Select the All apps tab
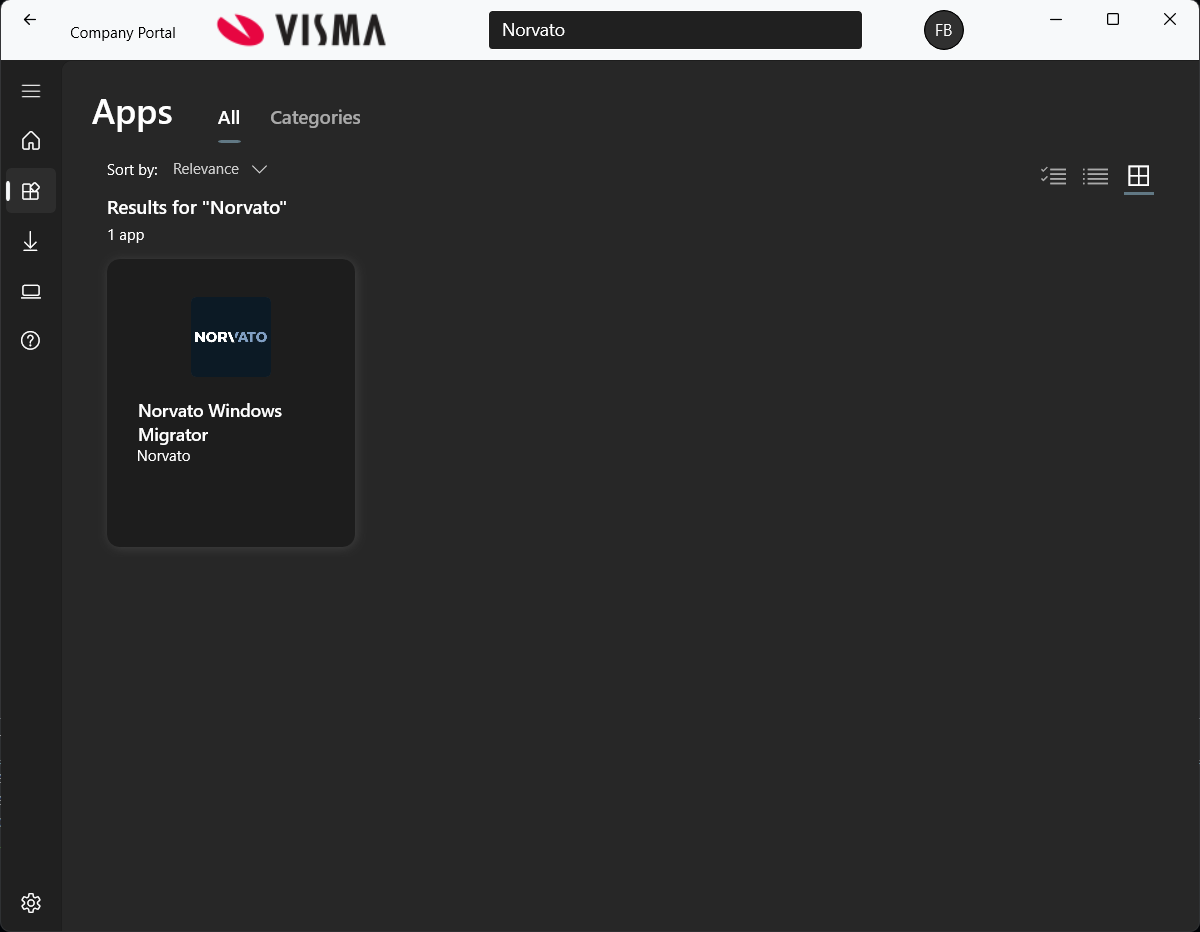Image resolution: width=1200 pixels, height=932 pixels. coord(229,117)
